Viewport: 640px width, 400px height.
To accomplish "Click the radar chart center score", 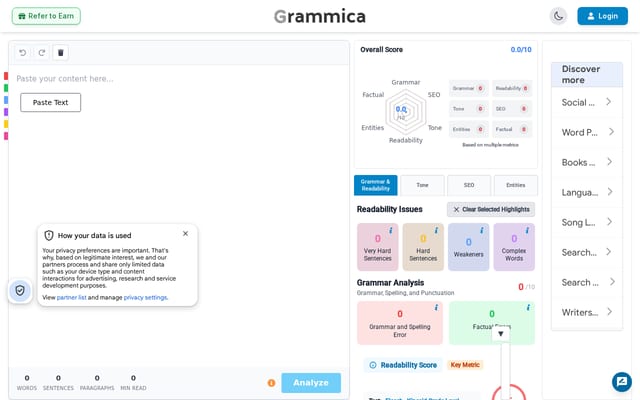I will (402, 110).
